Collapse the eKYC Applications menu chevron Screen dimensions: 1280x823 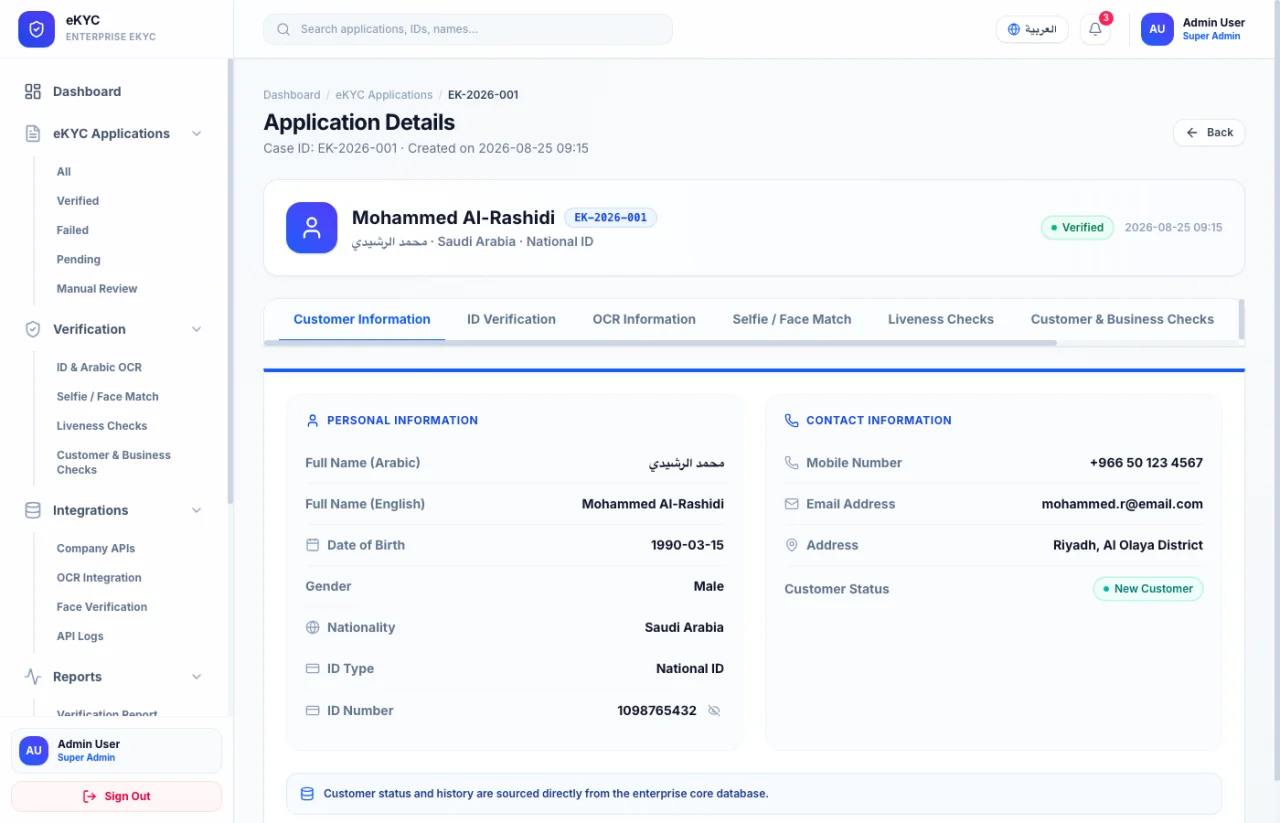[x=196, y=133]
